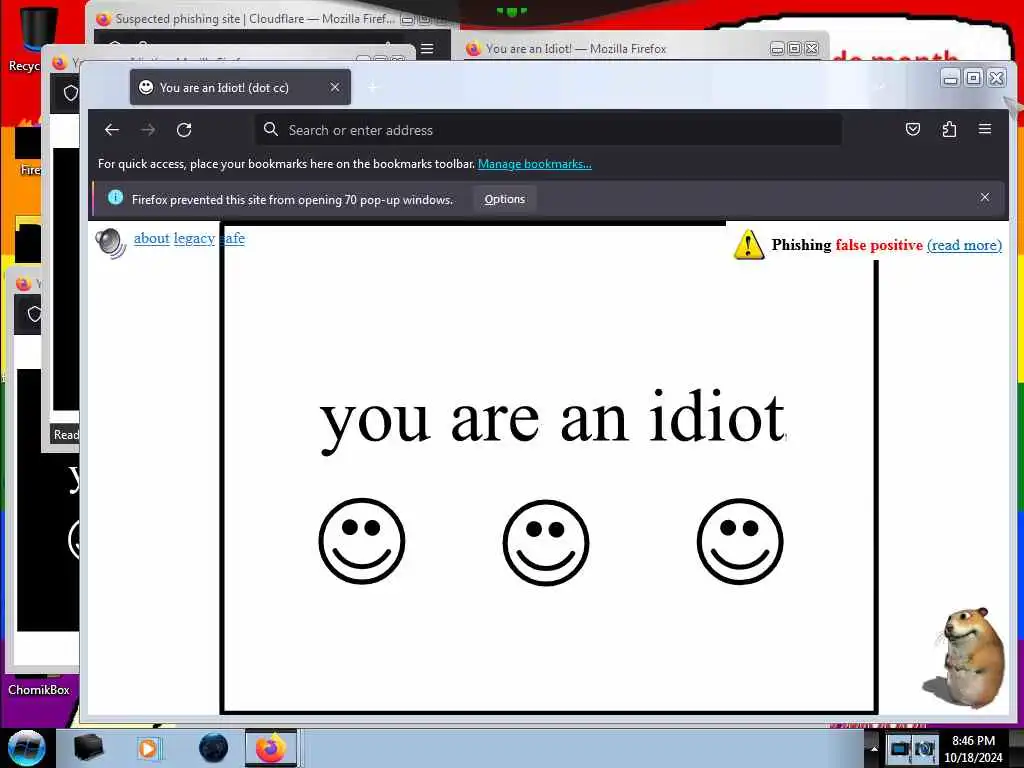This screenshot has height=768, width=1024.
Task: Click the speaker sound icon on the page
Action: click(110, 243)
